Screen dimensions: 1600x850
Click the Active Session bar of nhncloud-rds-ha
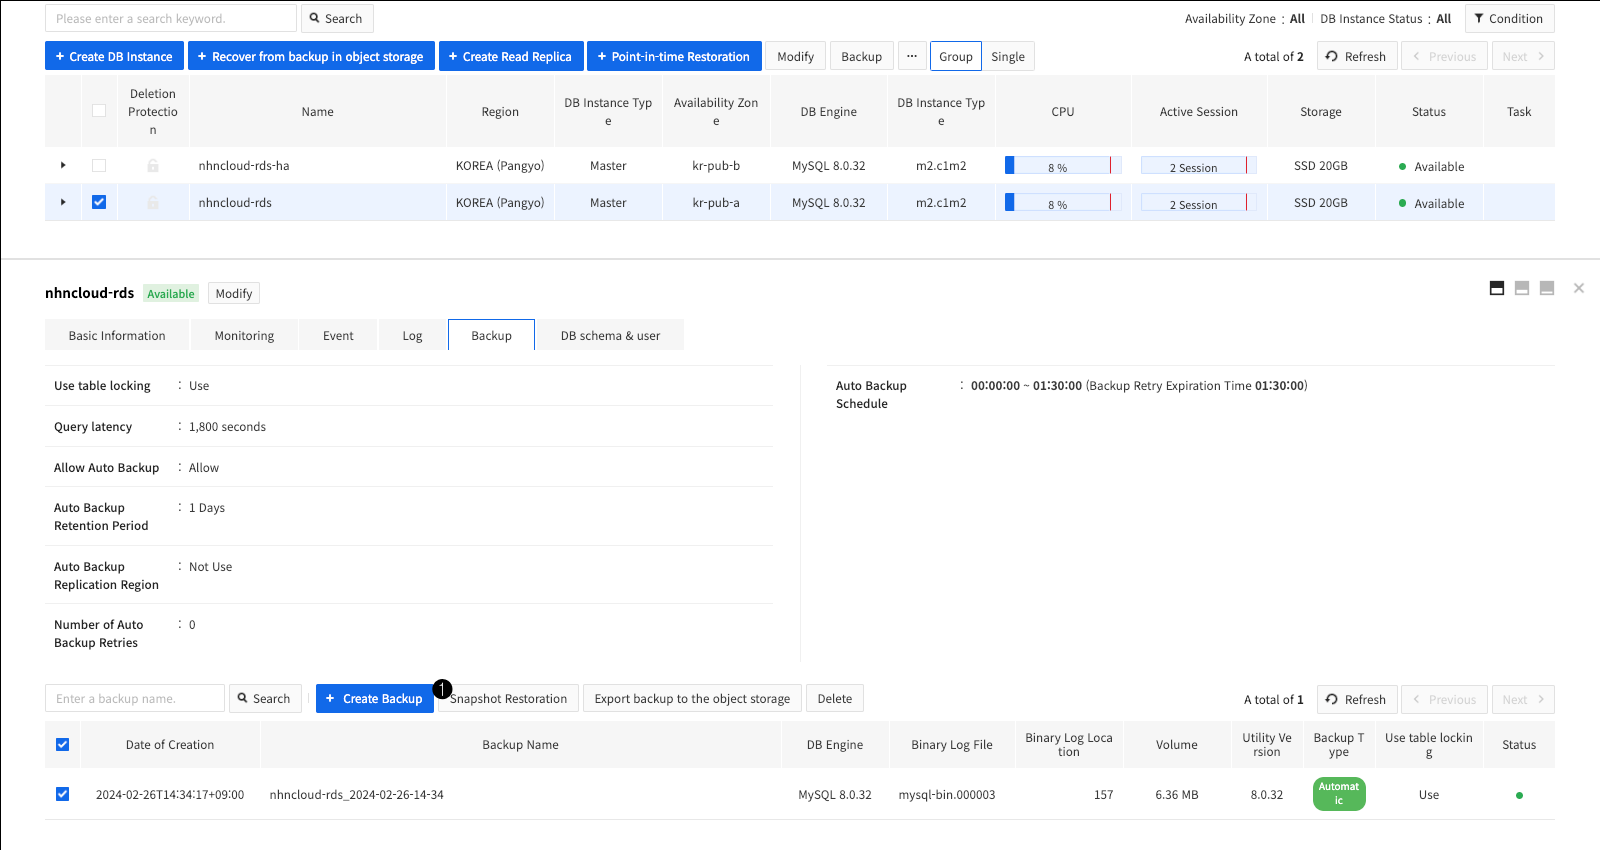(x=1198, y=166)
